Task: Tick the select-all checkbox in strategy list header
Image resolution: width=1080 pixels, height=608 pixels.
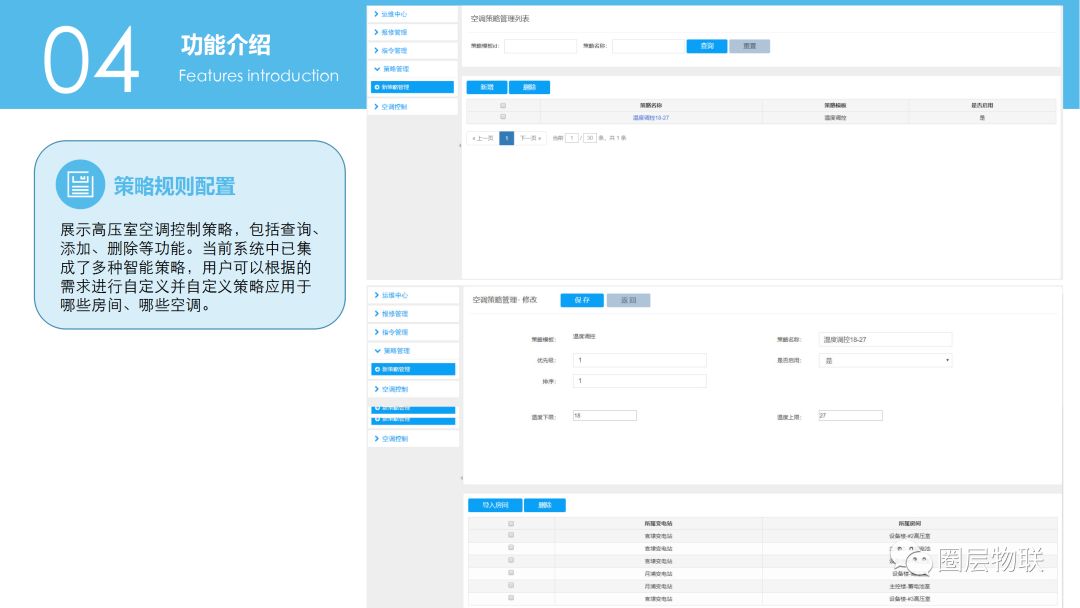Action: (503, 105)
